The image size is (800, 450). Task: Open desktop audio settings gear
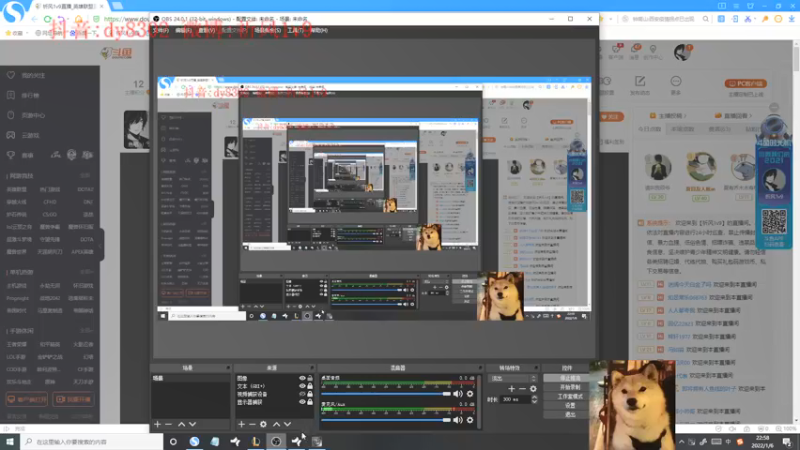click(470, 394)
